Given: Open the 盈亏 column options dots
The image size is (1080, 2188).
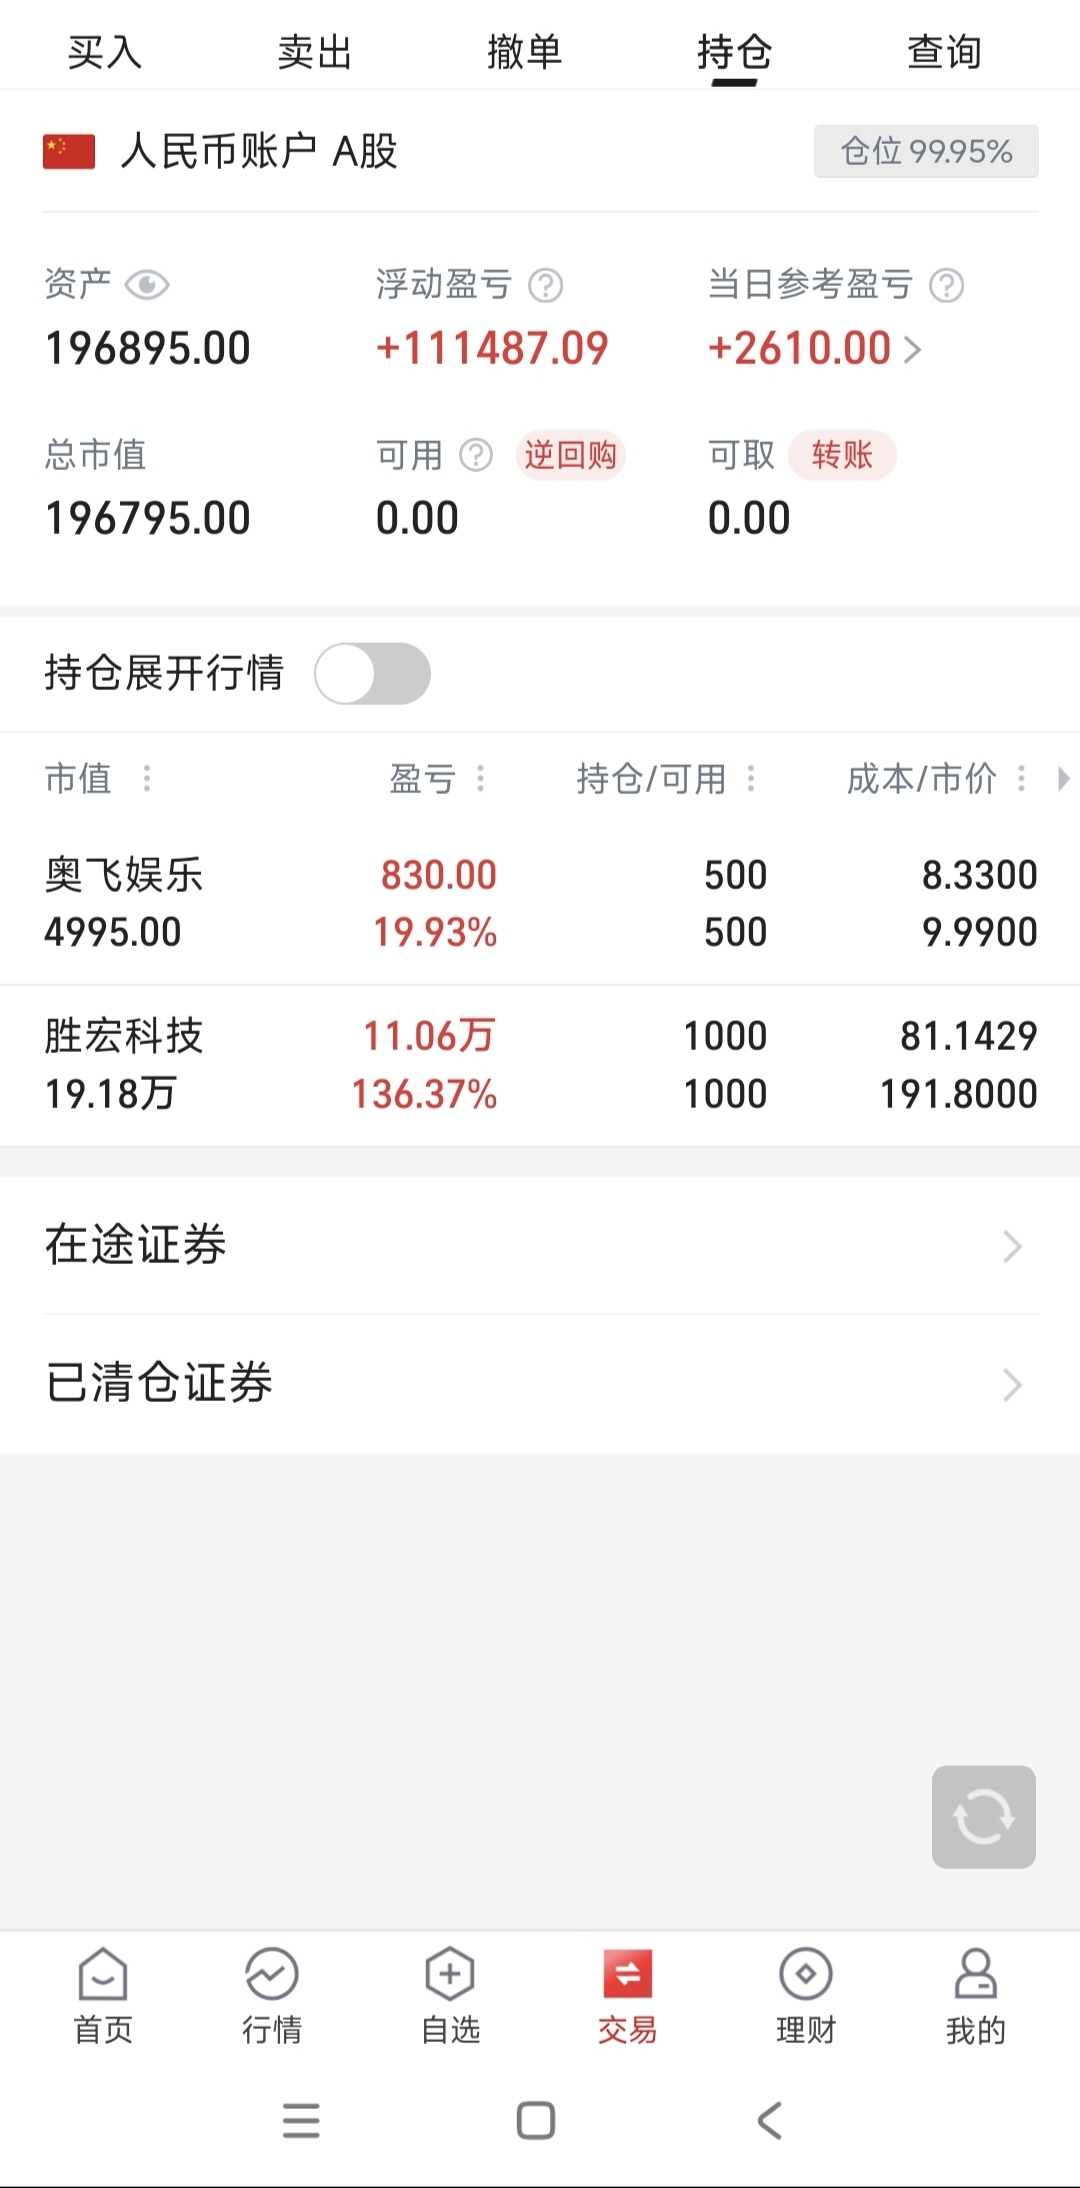Looking at the screenshot, I should [481, 778].
